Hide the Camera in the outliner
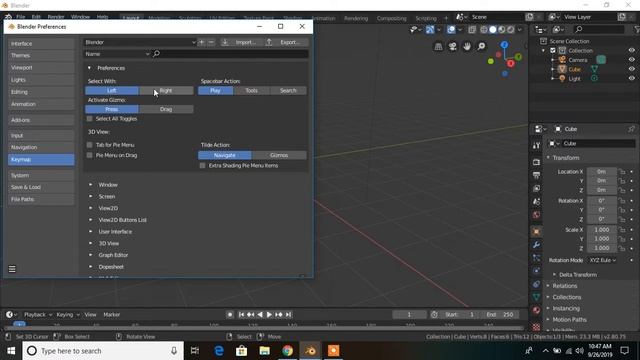The width and height of the screenshot is (640, 360). click(x=631, y=60)
